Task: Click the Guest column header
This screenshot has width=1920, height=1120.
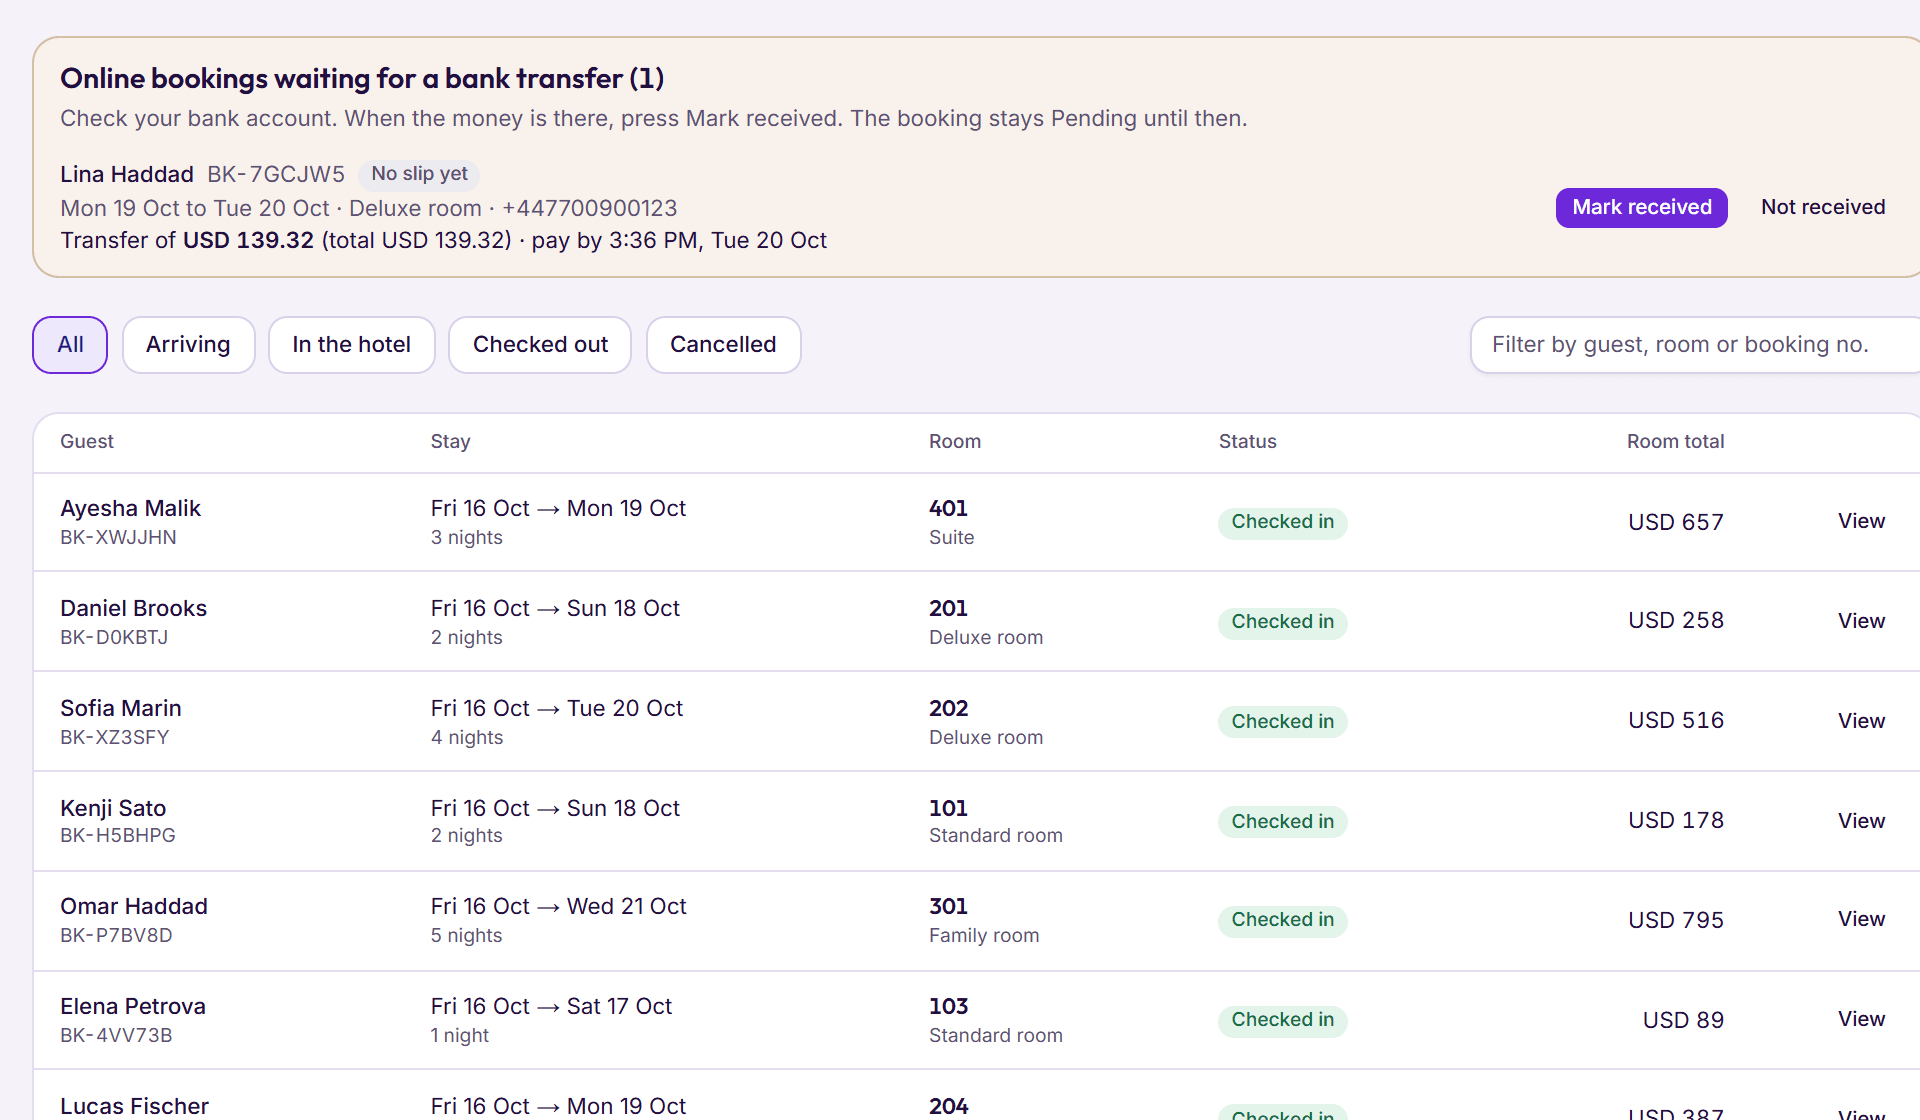Action: click(x=87, y=441)
